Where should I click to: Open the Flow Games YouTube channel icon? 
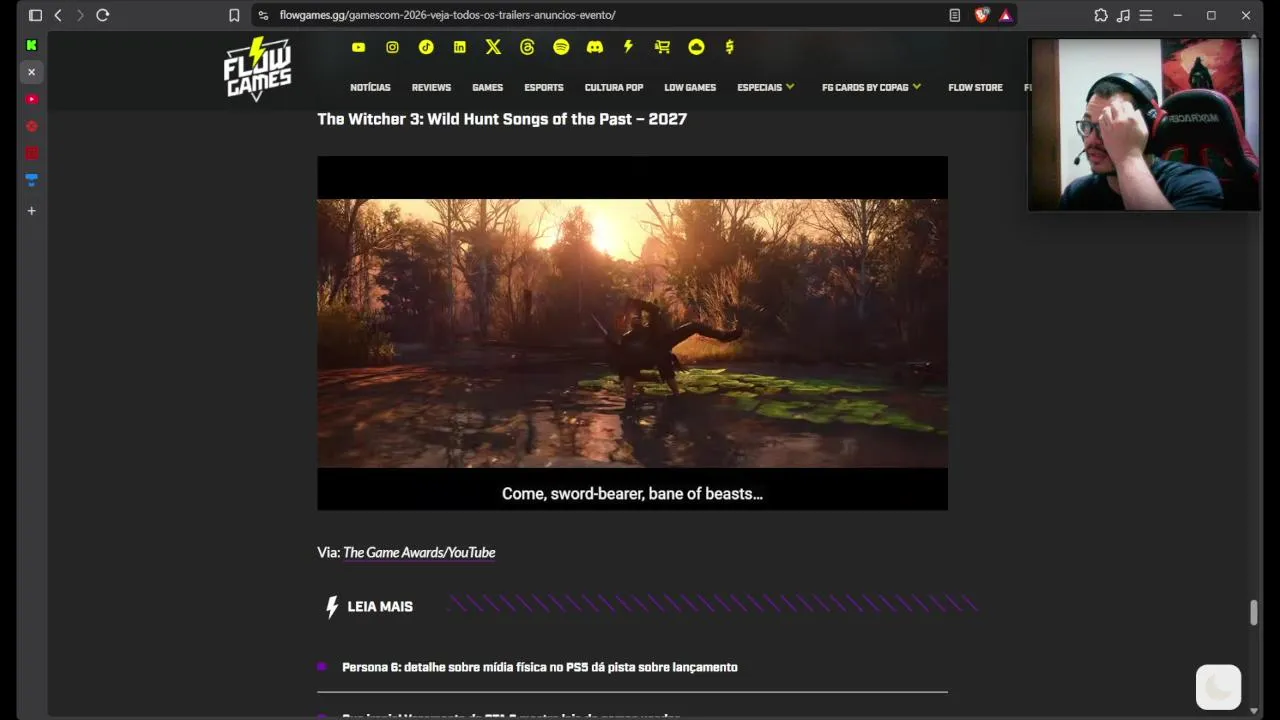(358, 47)
